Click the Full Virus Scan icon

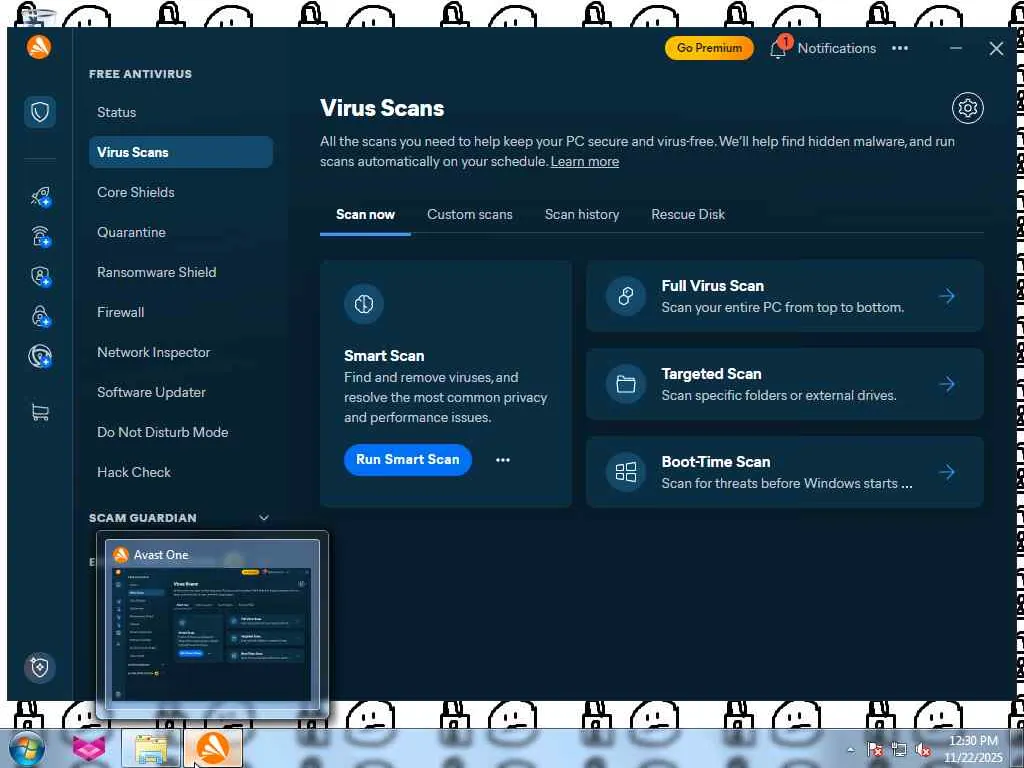click(x=626, y=296)
